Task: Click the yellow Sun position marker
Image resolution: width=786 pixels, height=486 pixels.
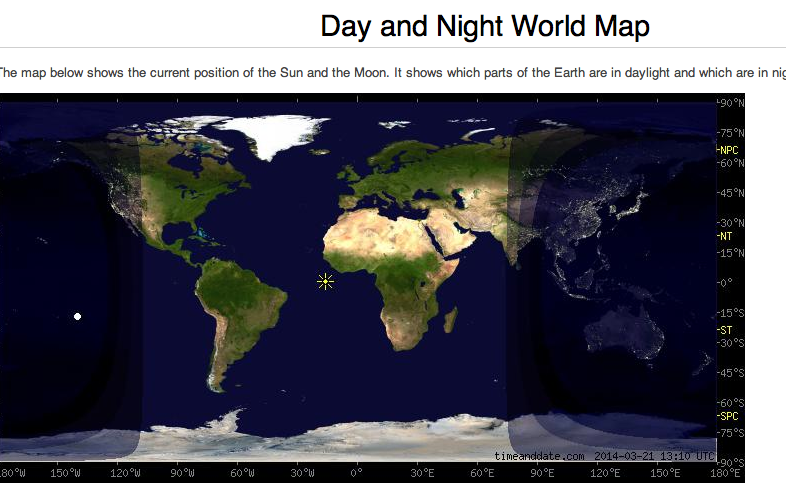Action: 325,281
